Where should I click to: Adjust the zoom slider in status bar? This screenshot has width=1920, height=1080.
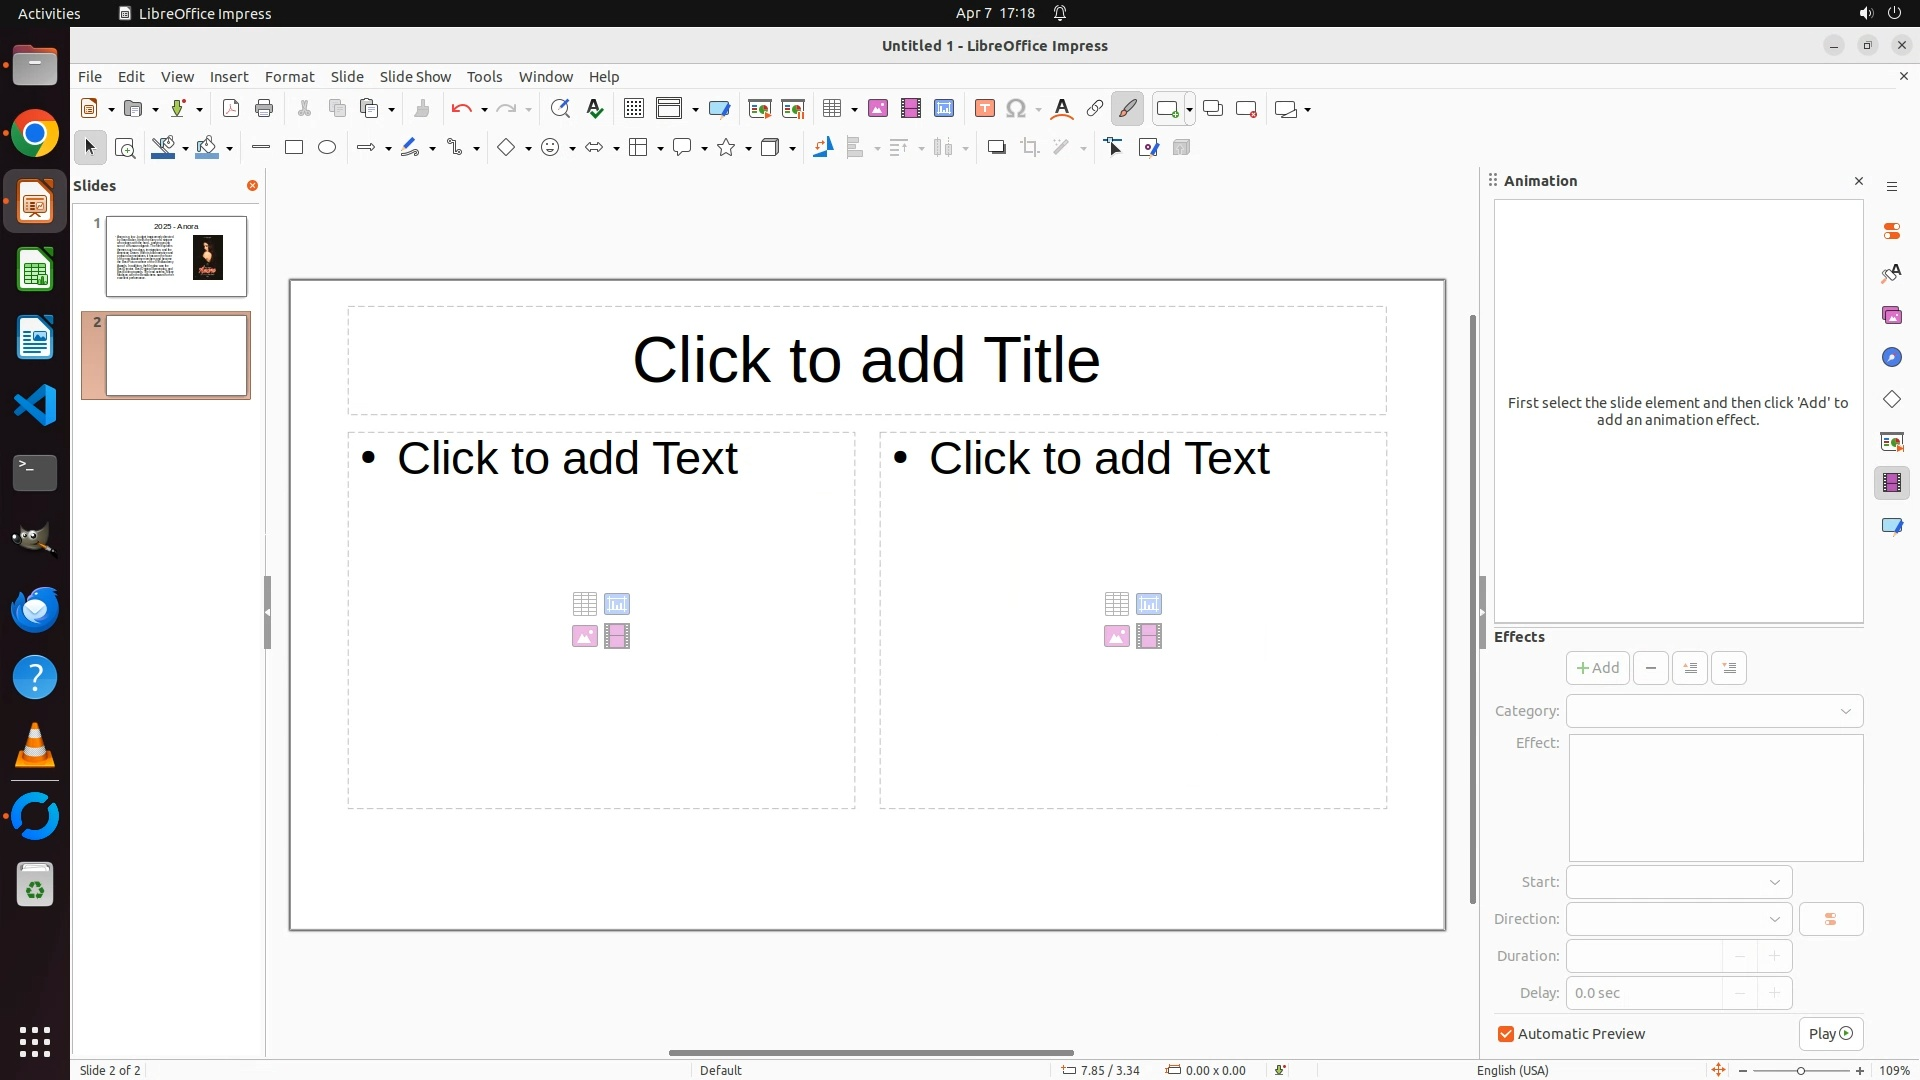click(x=1800, y=1071)
